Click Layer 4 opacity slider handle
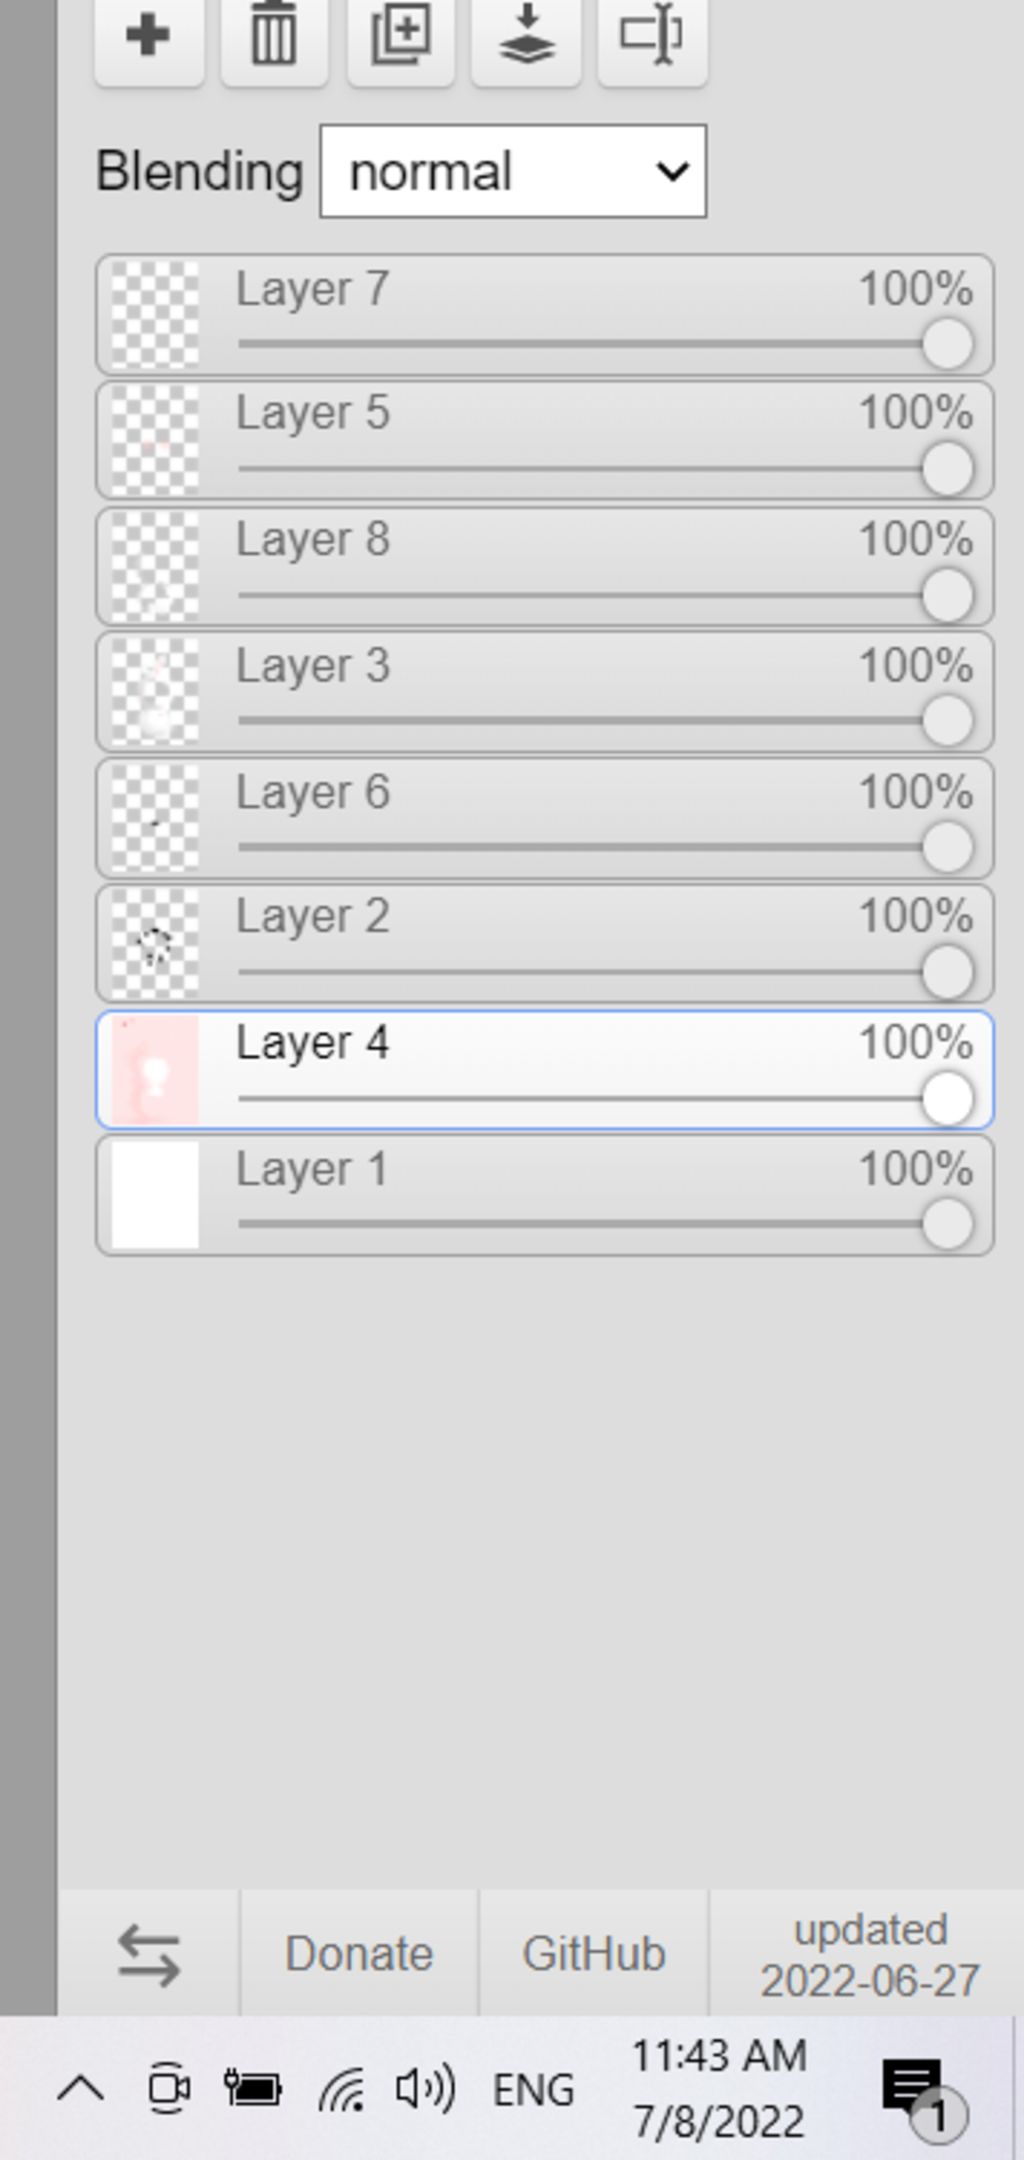 click(x=947, y=1099)
